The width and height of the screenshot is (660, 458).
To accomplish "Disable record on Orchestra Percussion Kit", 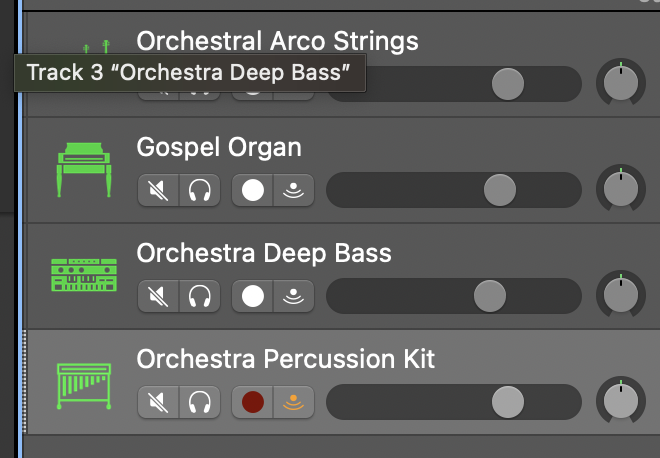I will 253,402.
